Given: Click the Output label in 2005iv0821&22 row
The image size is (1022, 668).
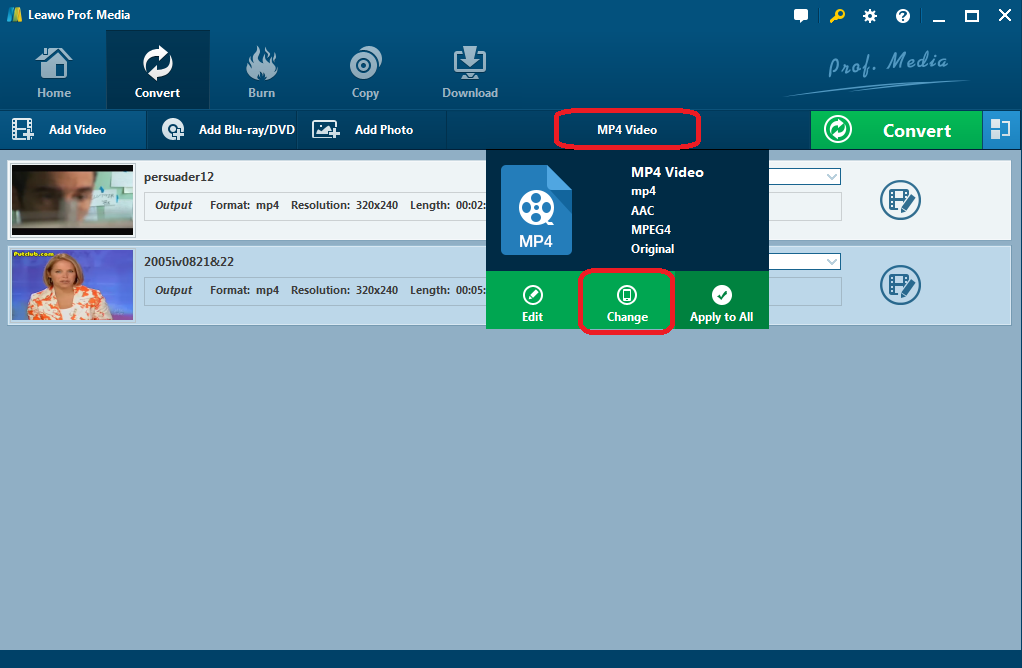Looking at the screenshot, I should (173, 290).
